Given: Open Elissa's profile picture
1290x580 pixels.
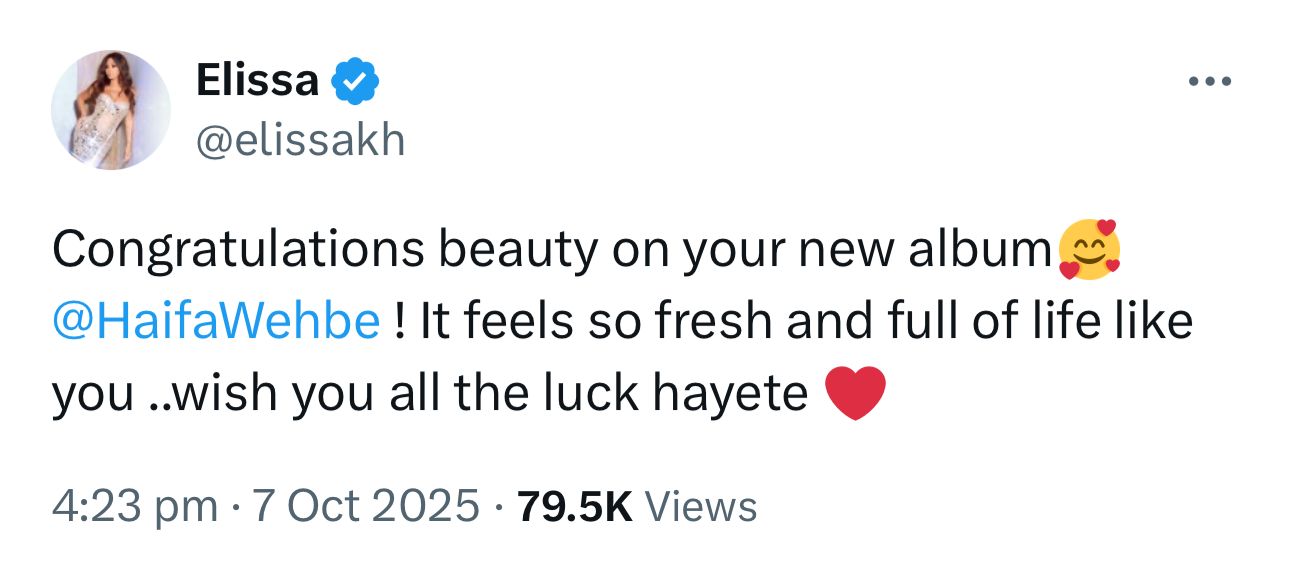Looking at the screenshot, I should tap(109, 109).
